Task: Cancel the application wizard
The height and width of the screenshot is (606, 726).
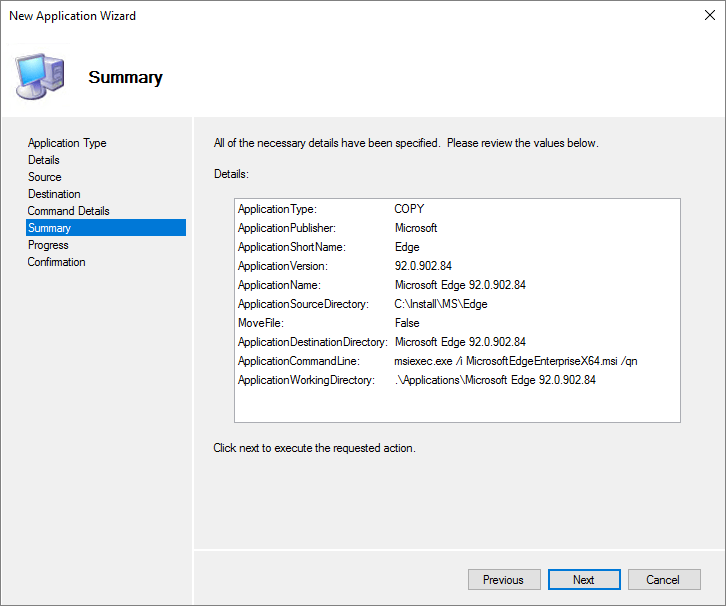Action: tap(663, 580)
